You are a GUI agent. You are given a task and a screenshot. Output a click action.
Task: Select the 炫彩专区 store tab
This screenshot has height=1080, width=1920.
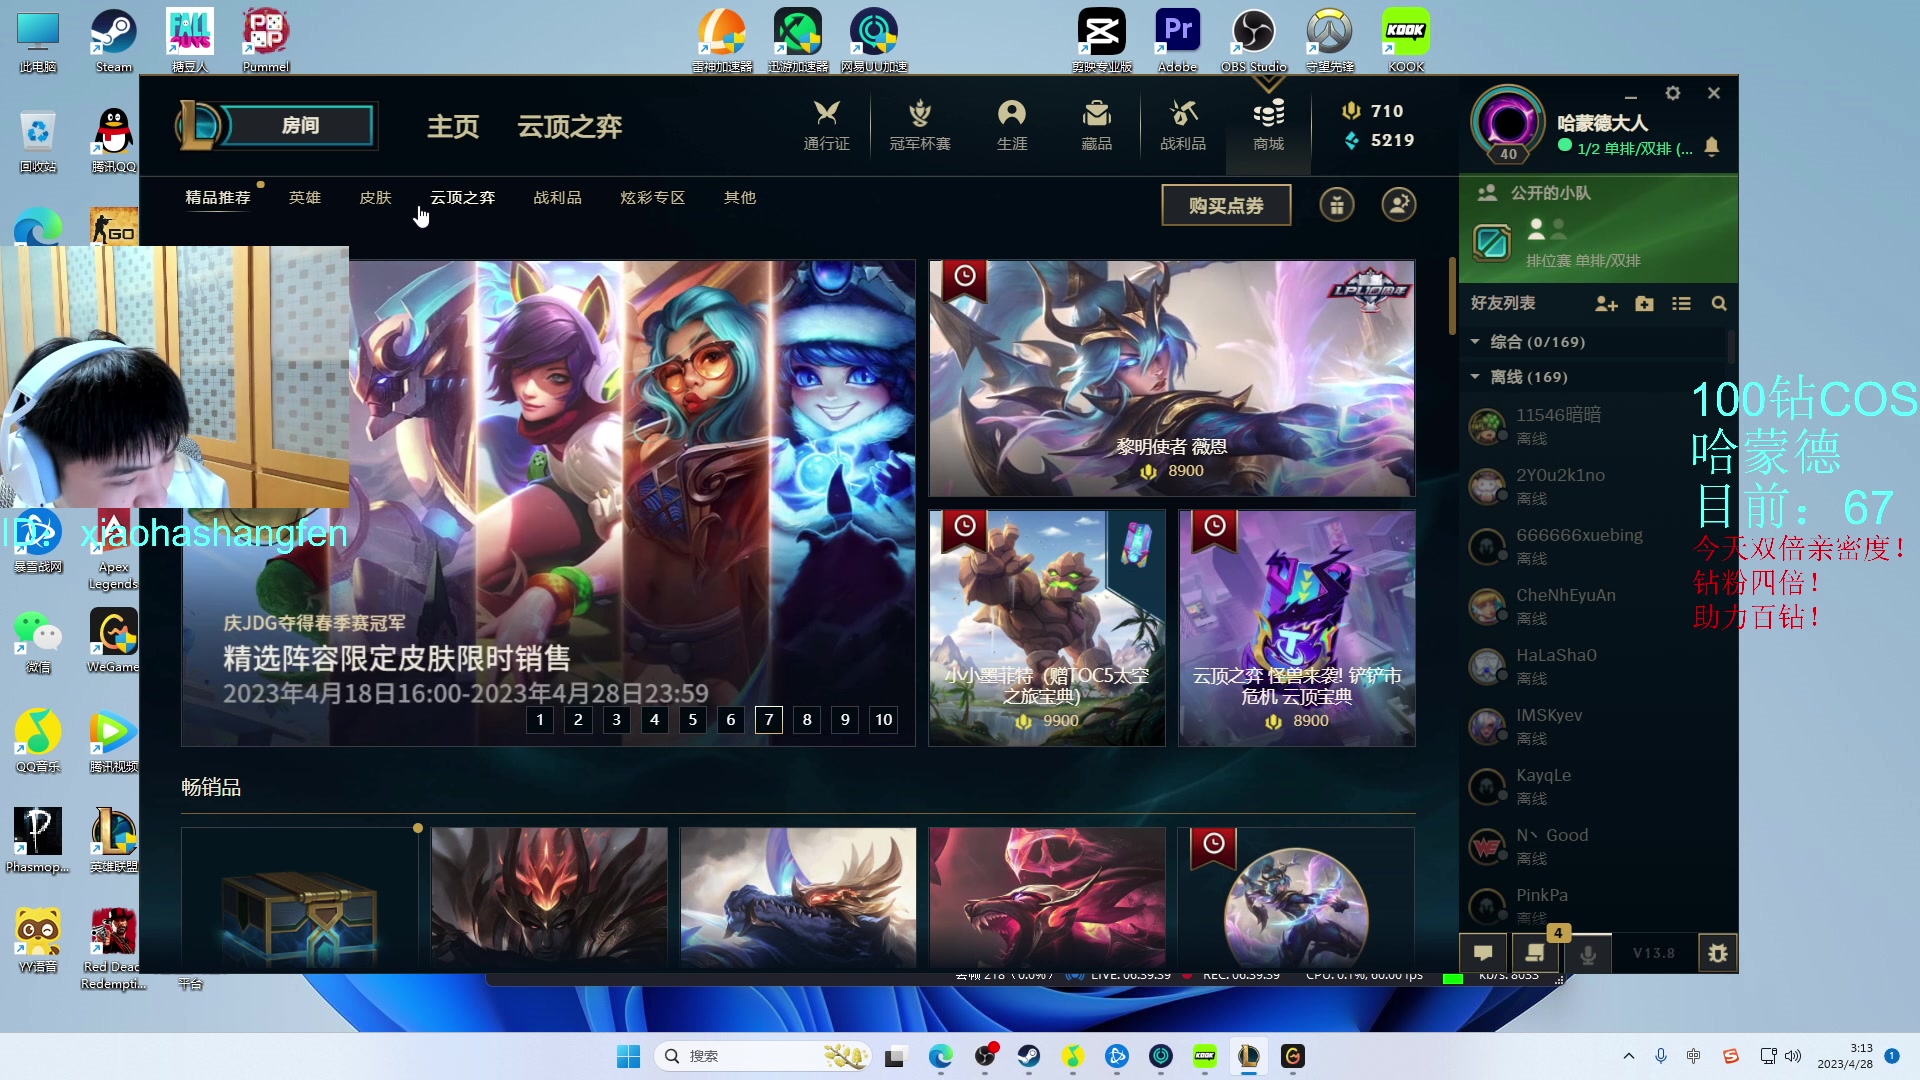tap(653, 198)
